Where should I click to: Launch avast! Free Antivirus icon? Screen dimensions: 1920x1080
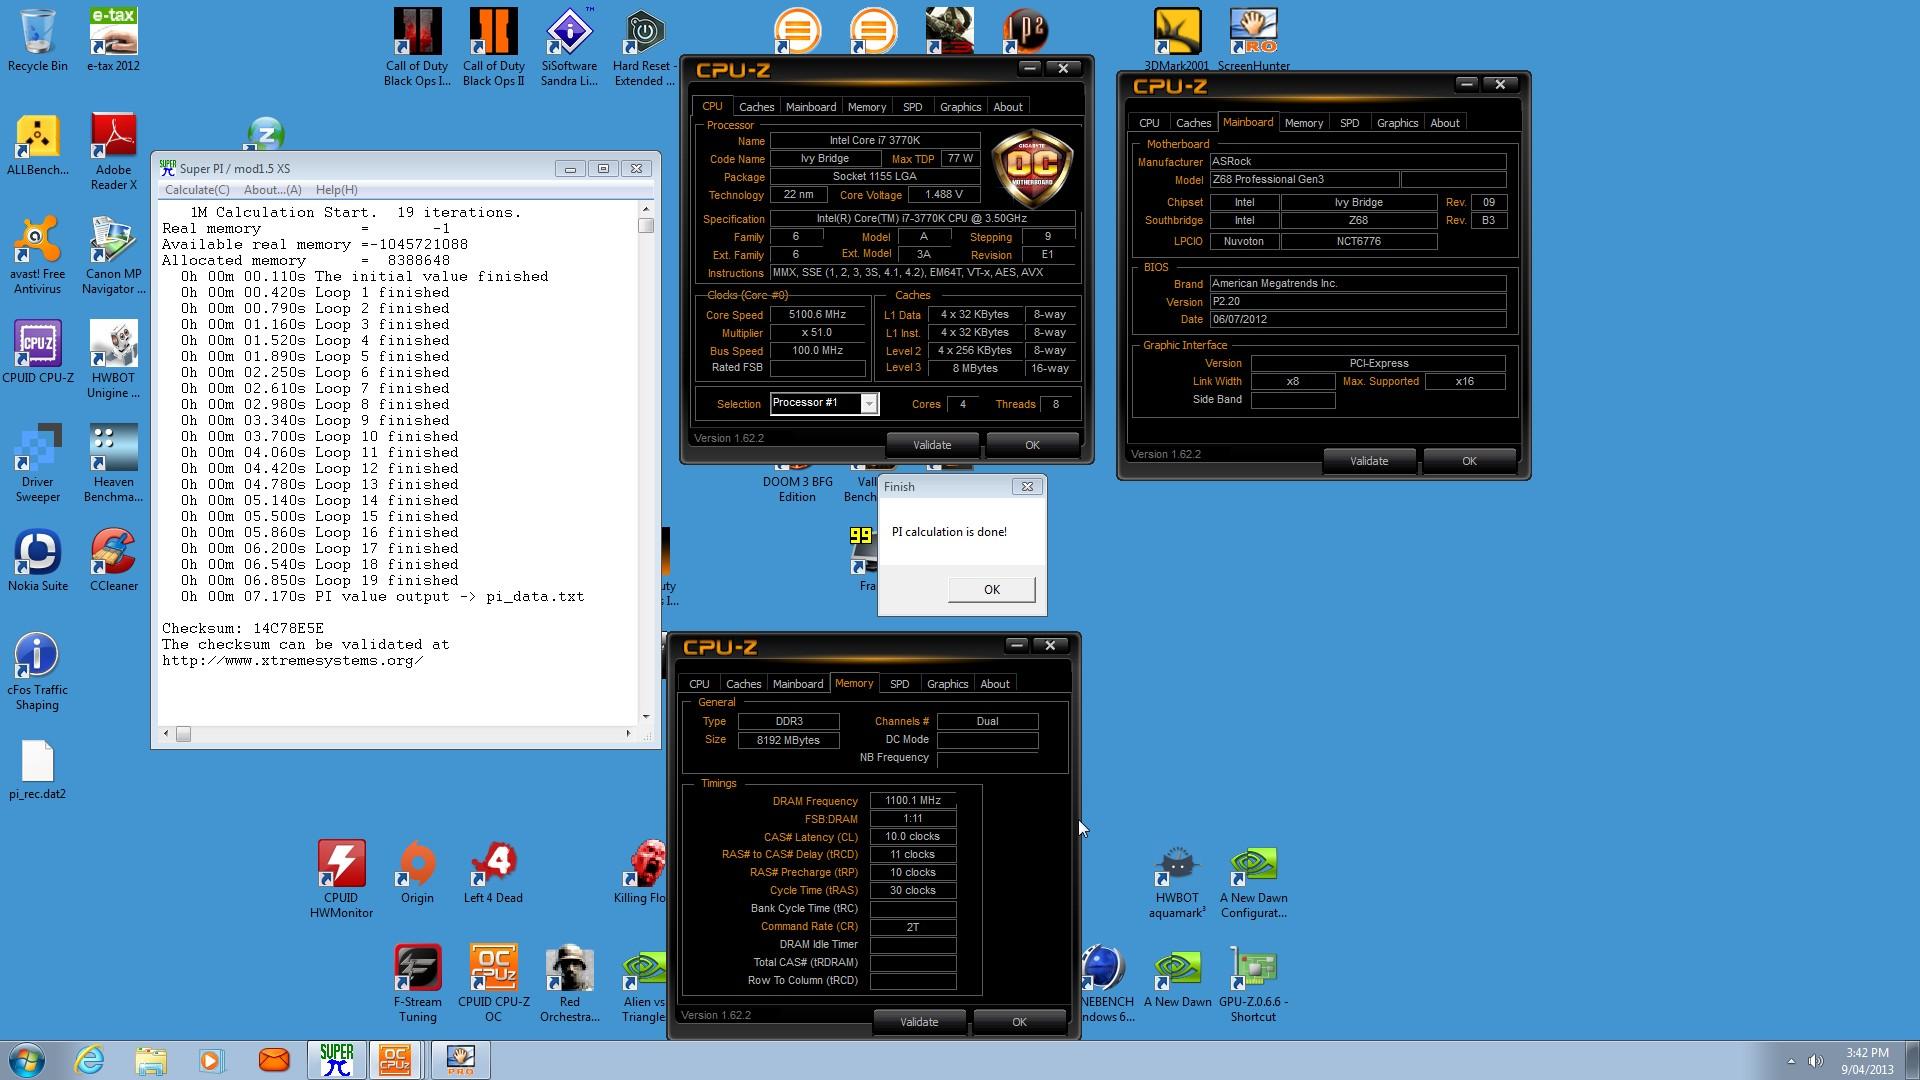click(x=38, y=256)
